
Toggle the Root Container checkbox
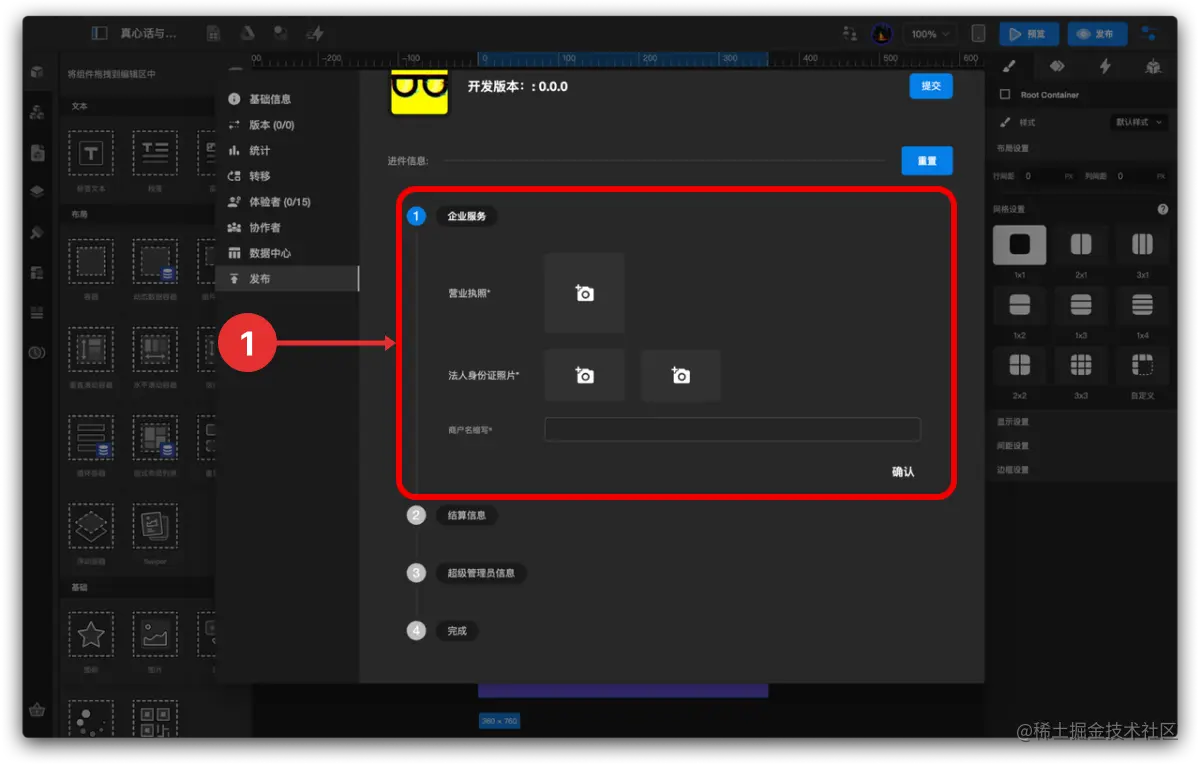[x=1005, y=95]
